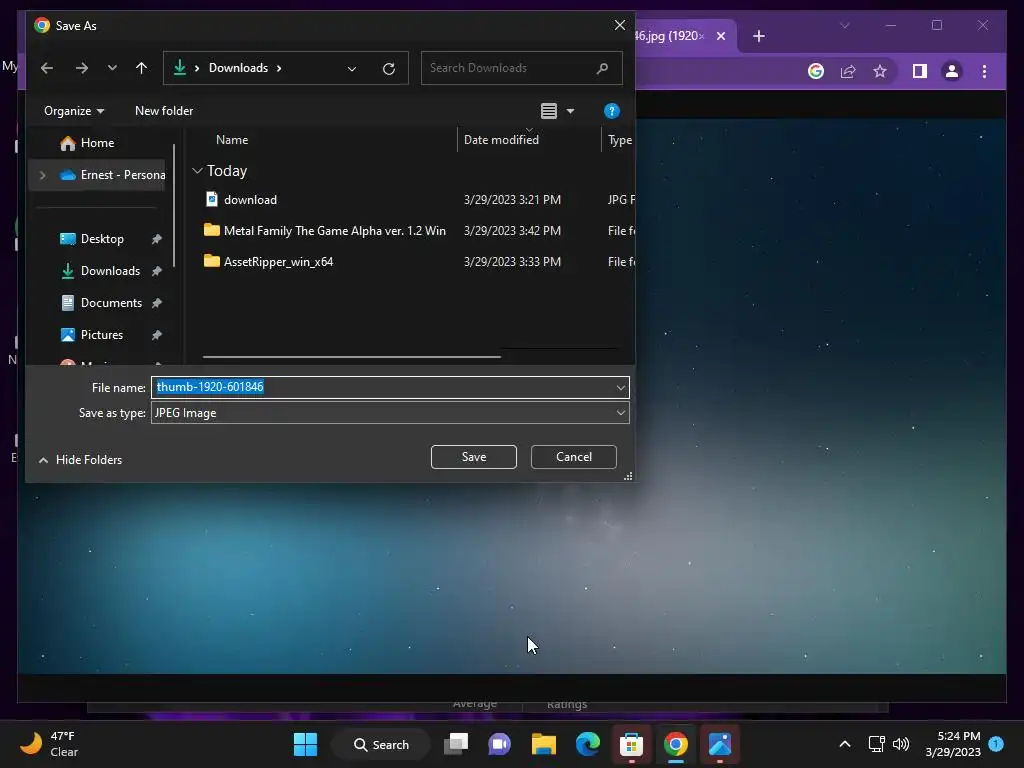Open the volume control icon
The image size is (1024, 768).
[901, 744]
